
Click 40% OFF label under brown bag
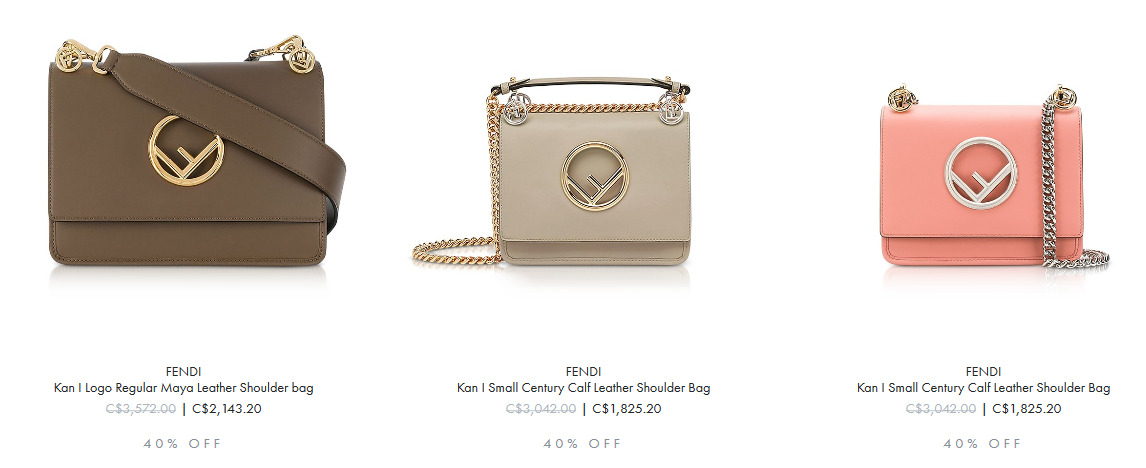click(x=183, y=443)
